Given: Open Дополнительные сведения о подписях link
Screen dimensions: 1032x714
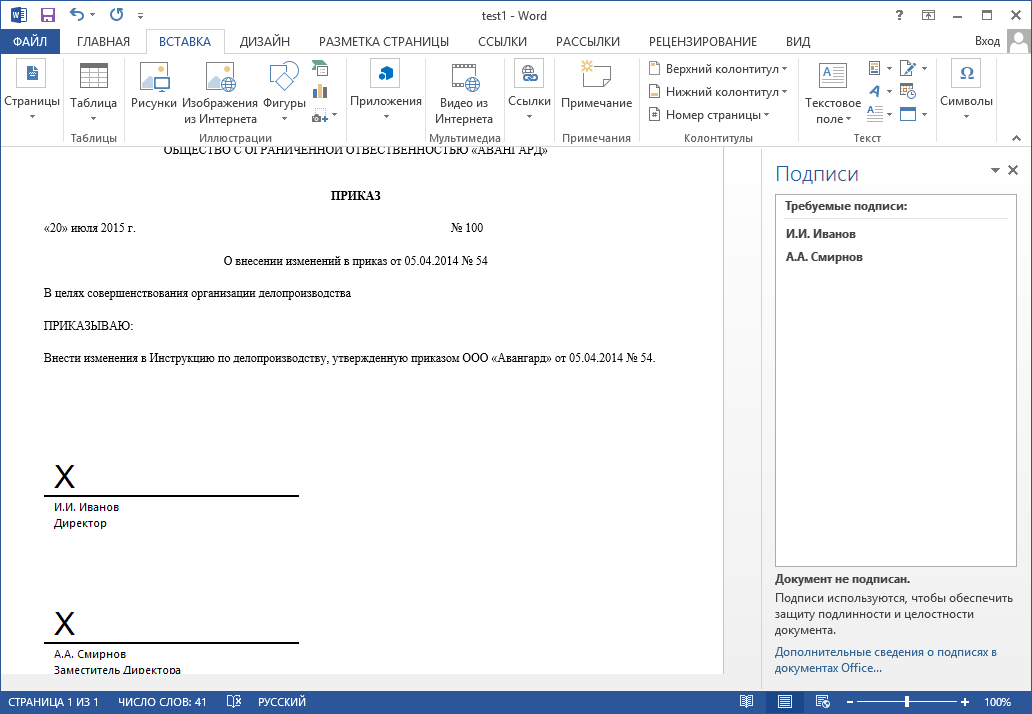Looking at the screenshot, I should (x=885, y=660).
